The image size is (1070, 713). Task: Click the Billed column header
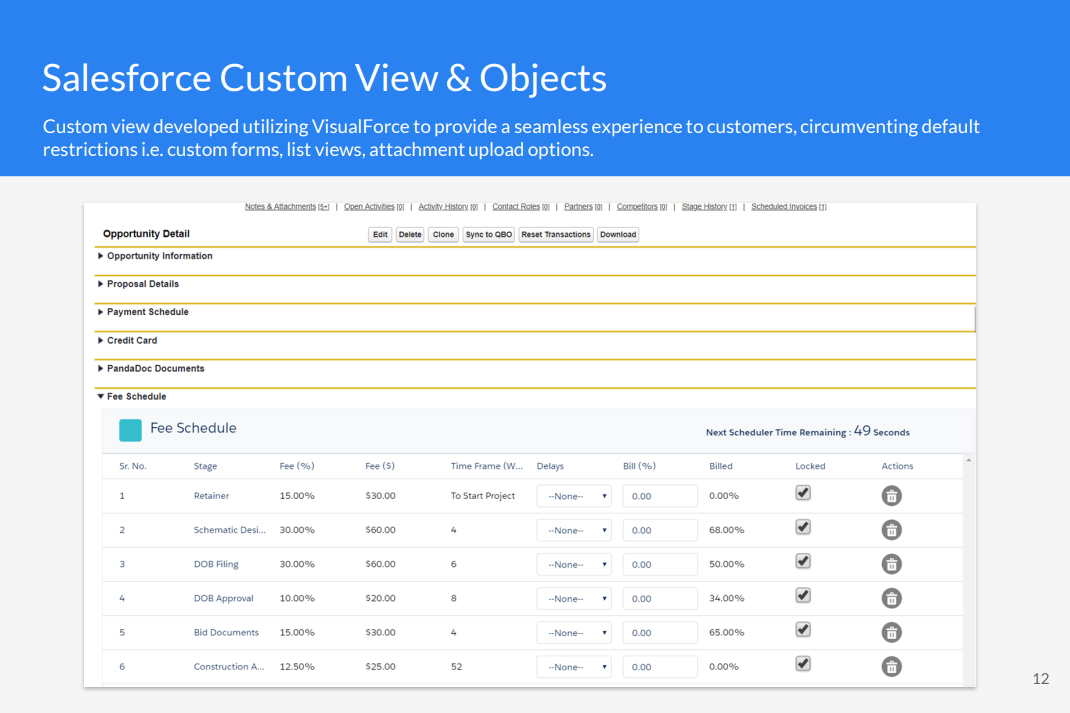[x=721, y=466]
